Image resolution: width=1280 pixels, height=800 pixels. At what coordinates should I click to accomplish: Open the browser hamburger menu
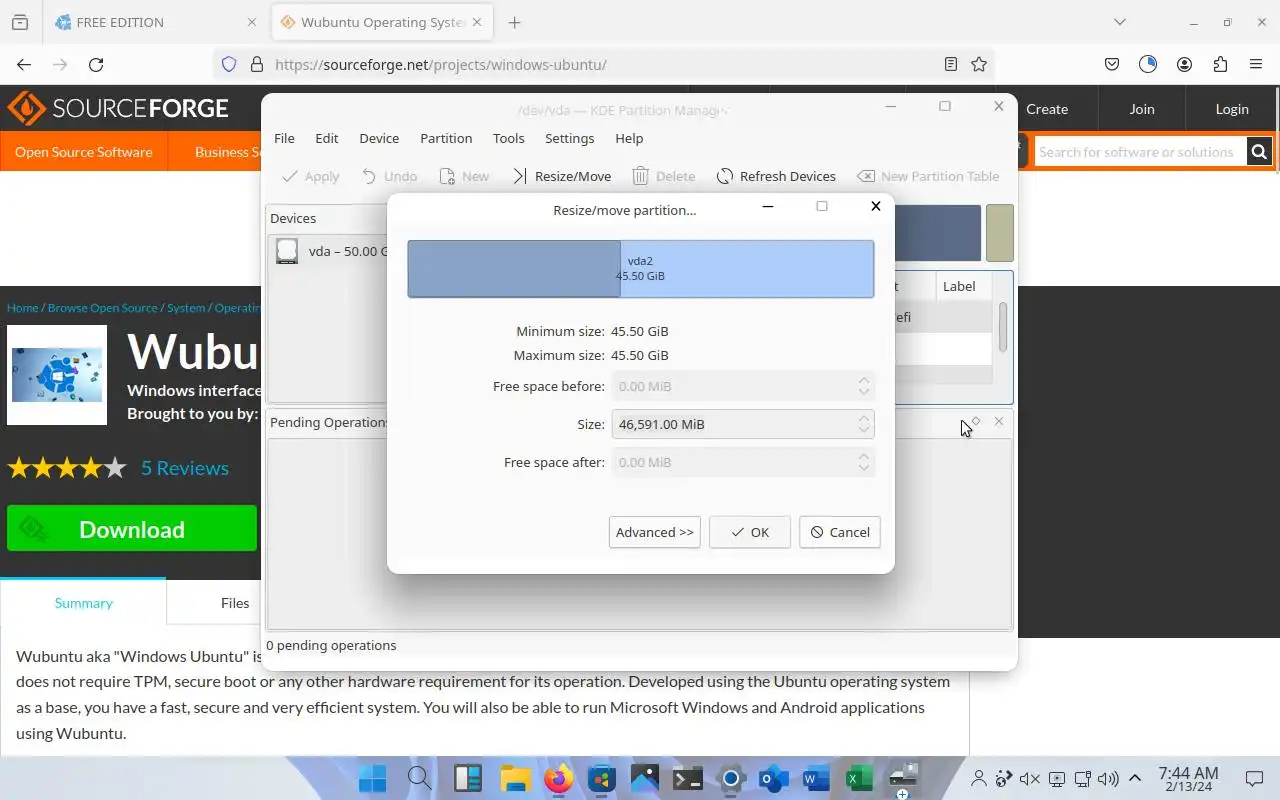coord(1256,64)
